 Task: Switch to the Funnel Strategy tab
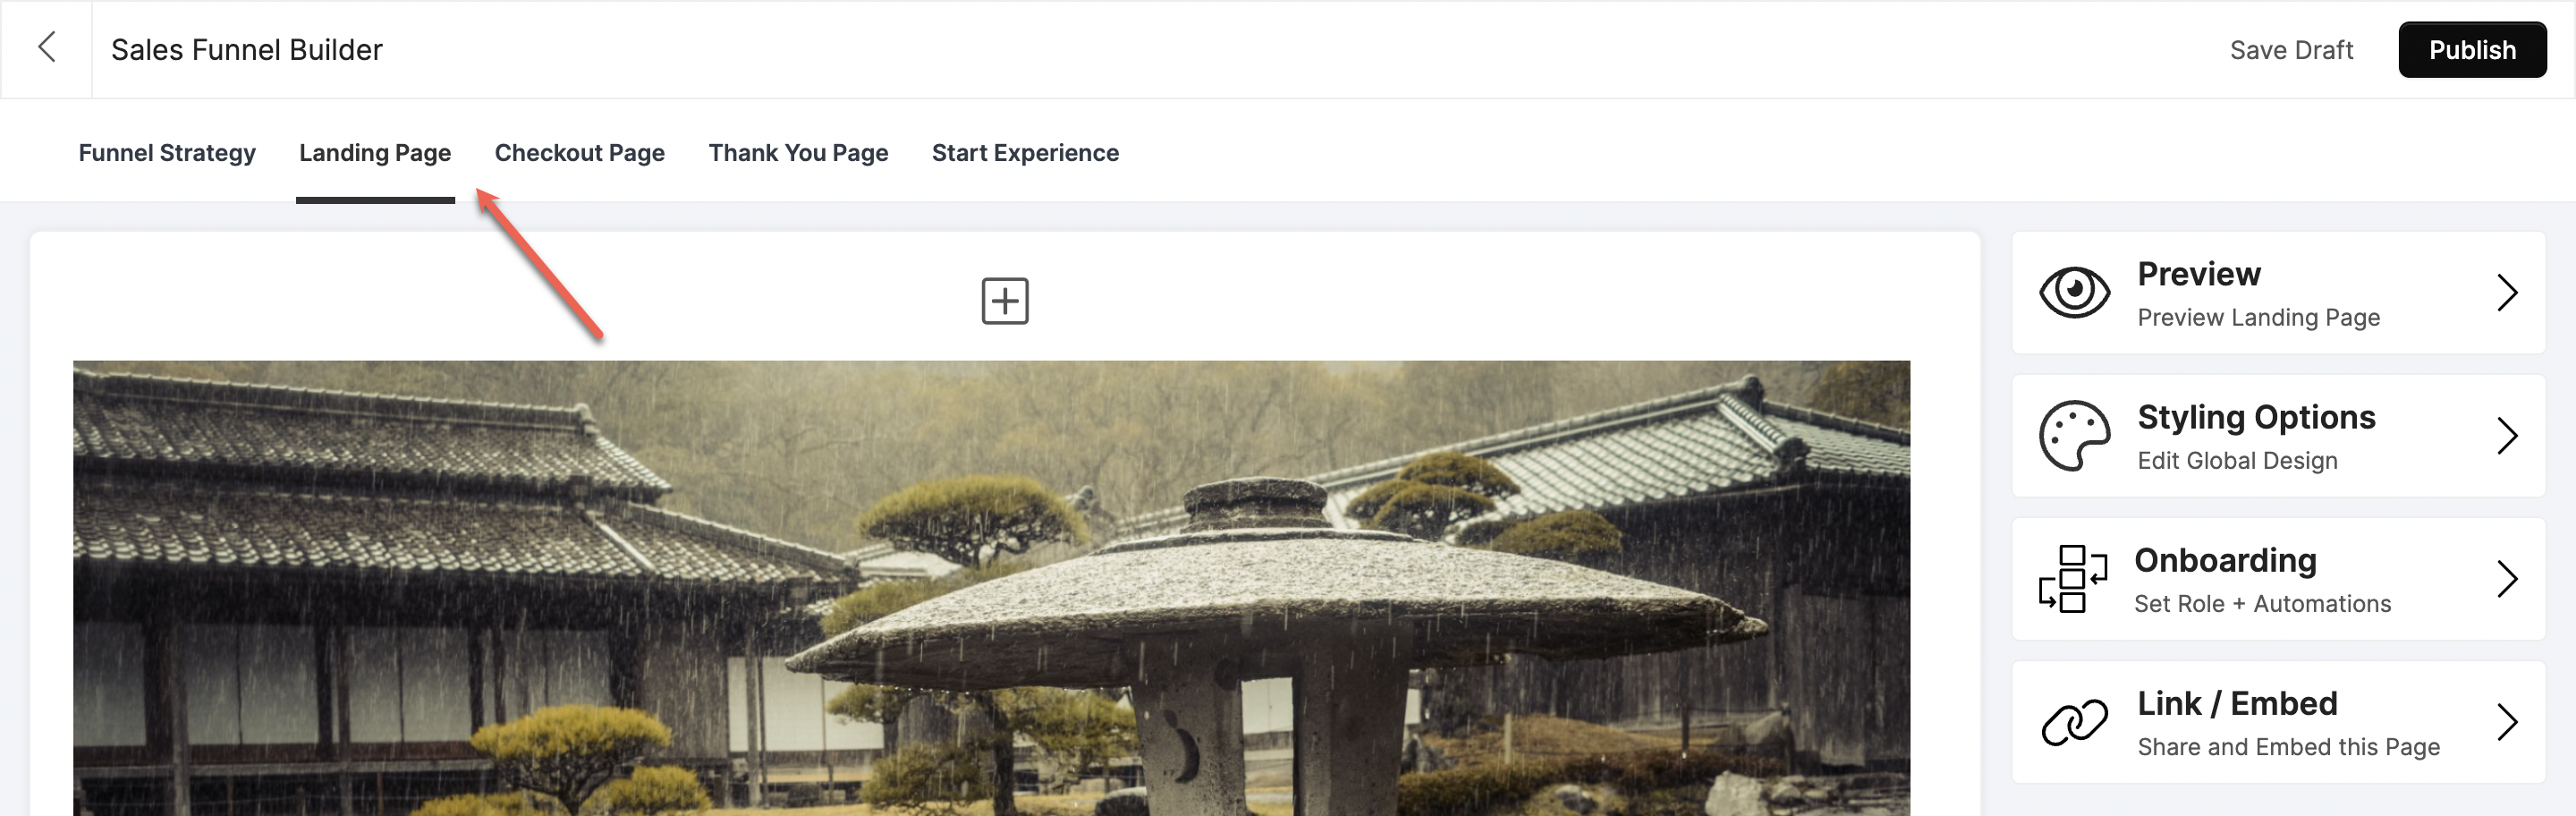point(167,153)
